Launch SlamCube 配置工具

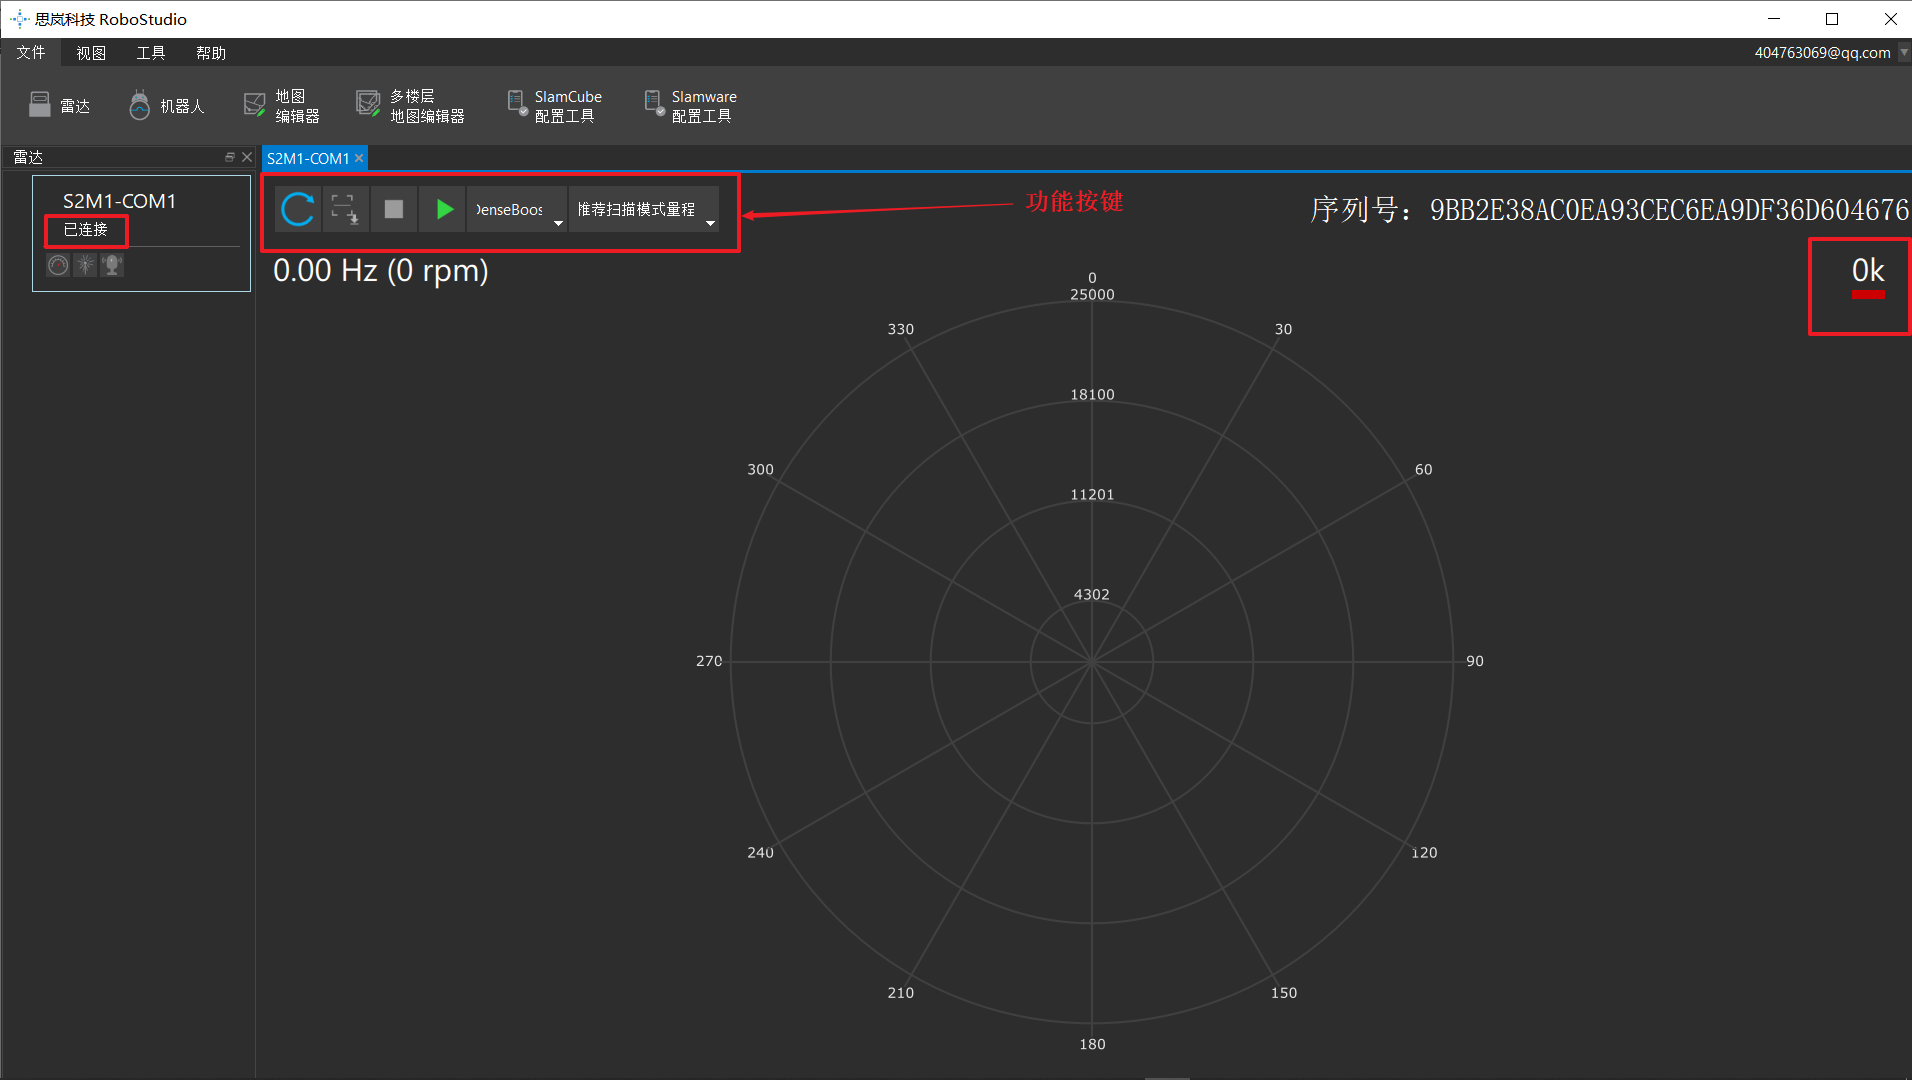[x=555, y=106]
